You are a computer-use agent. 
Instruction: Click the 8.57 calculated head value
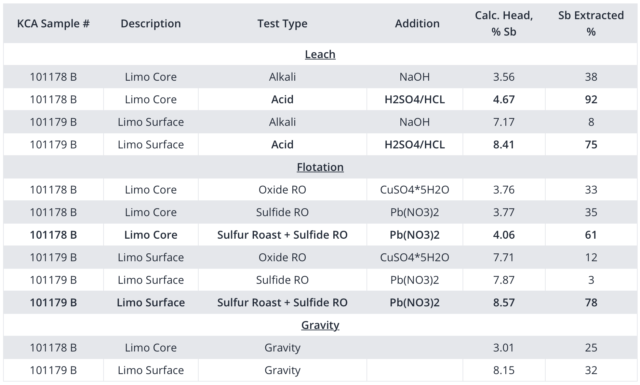tap(504, 303)
